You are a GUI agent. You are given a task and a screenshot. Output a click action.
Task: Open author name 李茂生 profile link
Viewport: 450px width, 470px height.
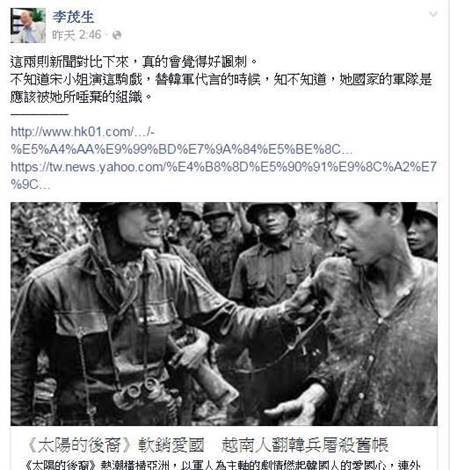(73, 17)
